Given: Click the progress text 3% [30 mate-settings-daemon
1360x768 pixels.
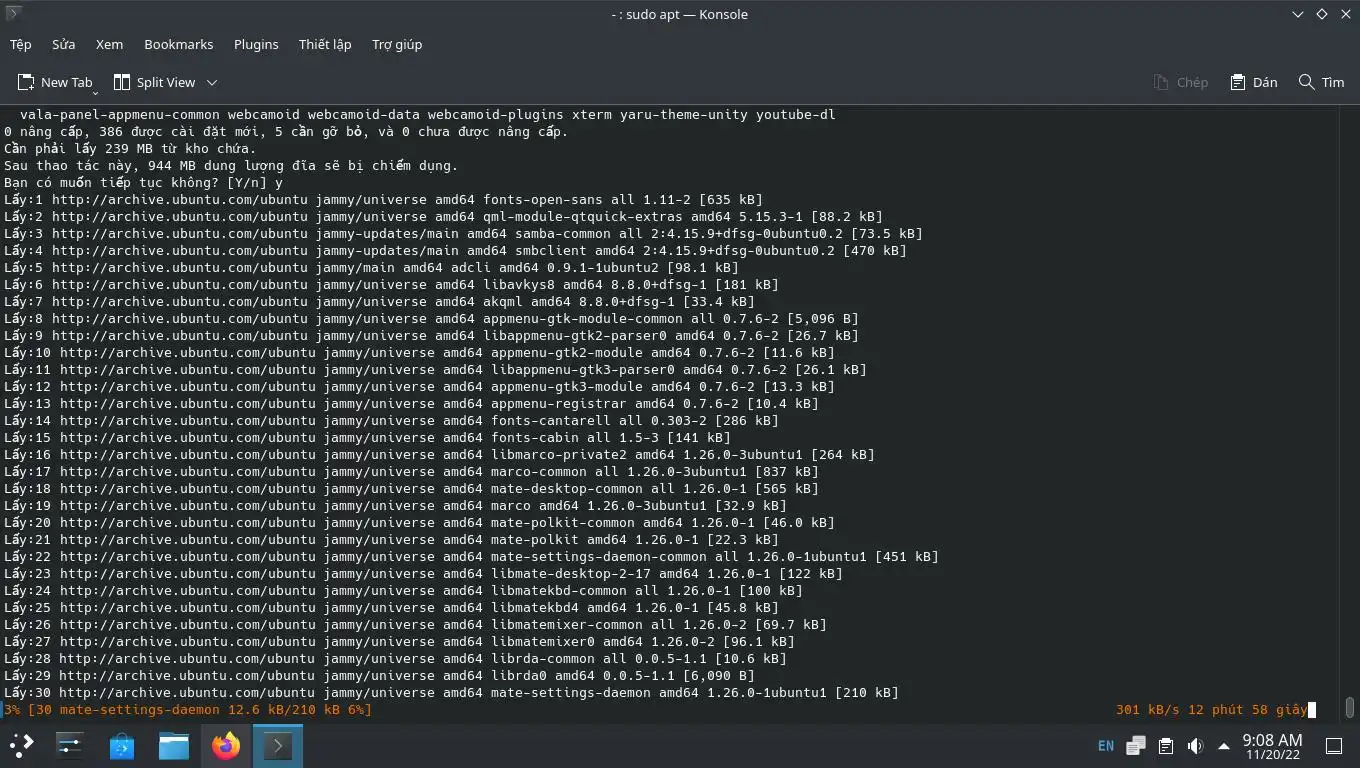Looking at the screenshot, I should pyautogui.click(x=188, y=709).
